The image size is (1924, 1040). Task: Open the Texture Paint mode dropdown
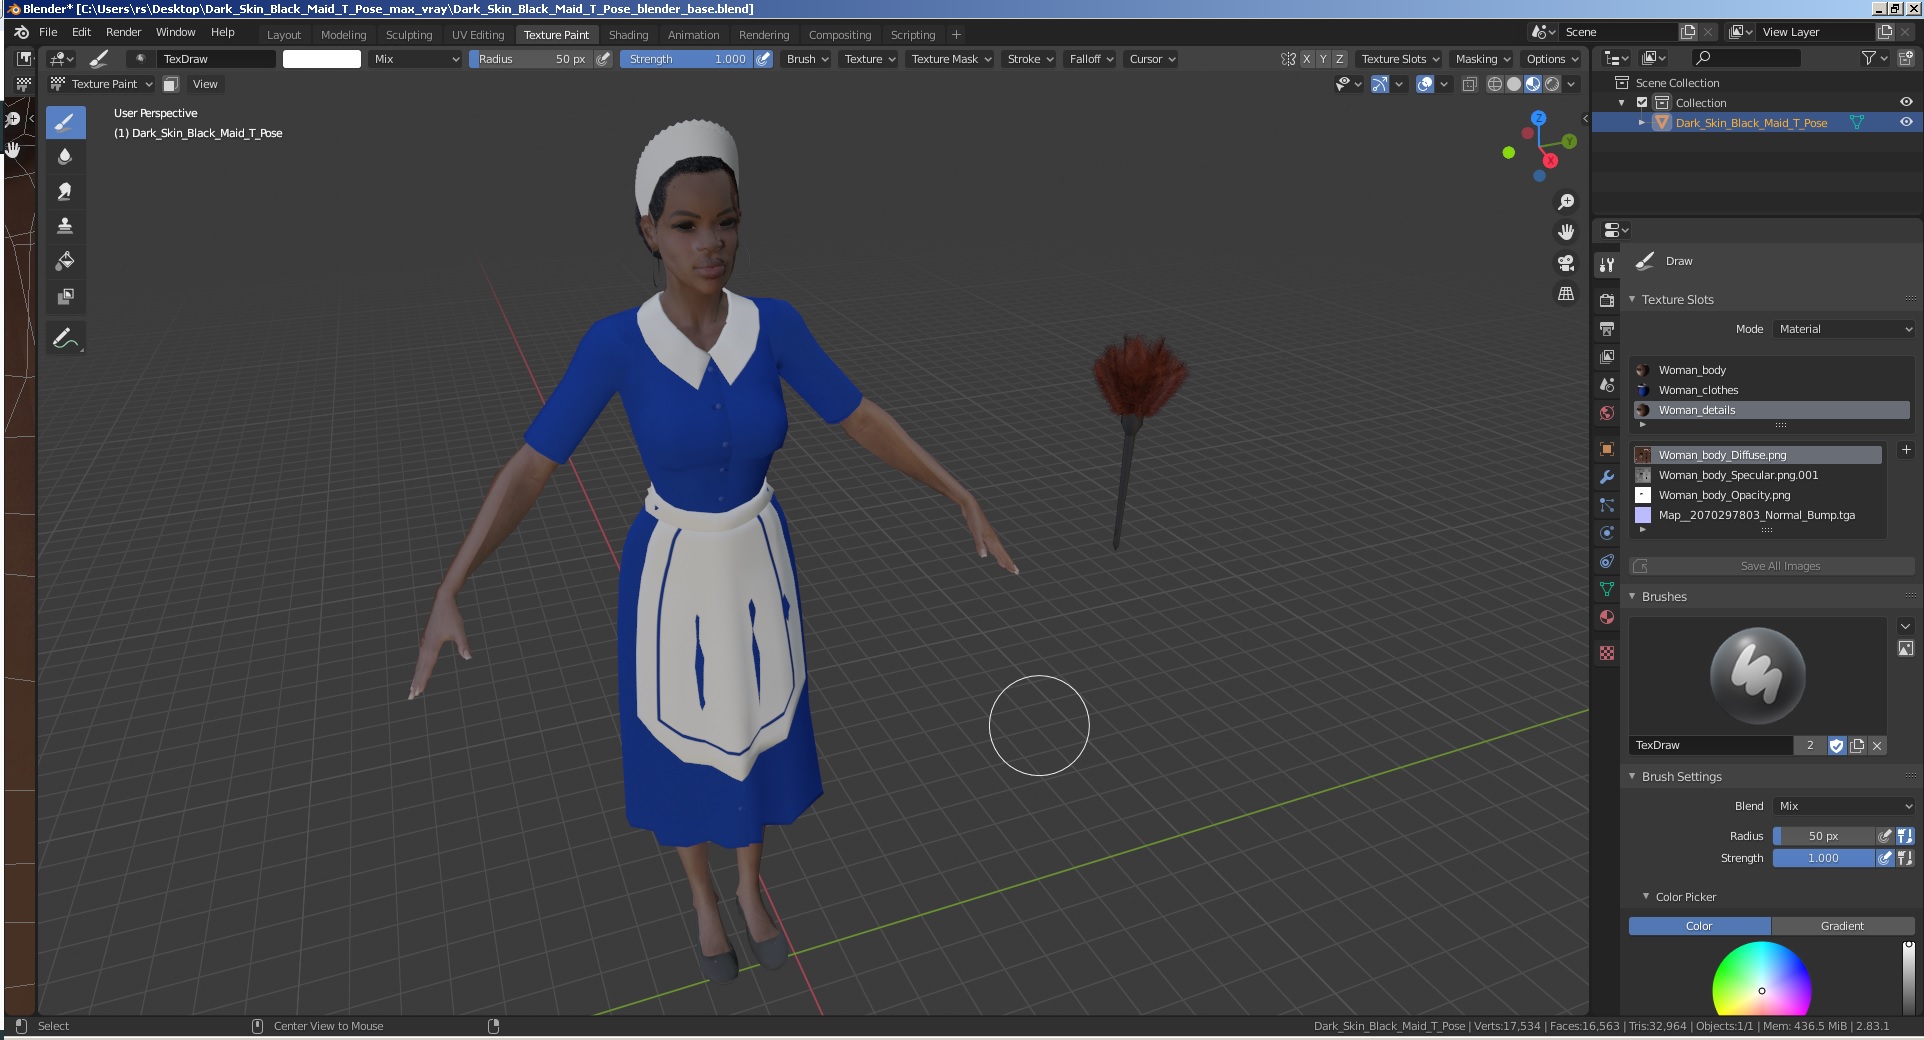point(102,84)
